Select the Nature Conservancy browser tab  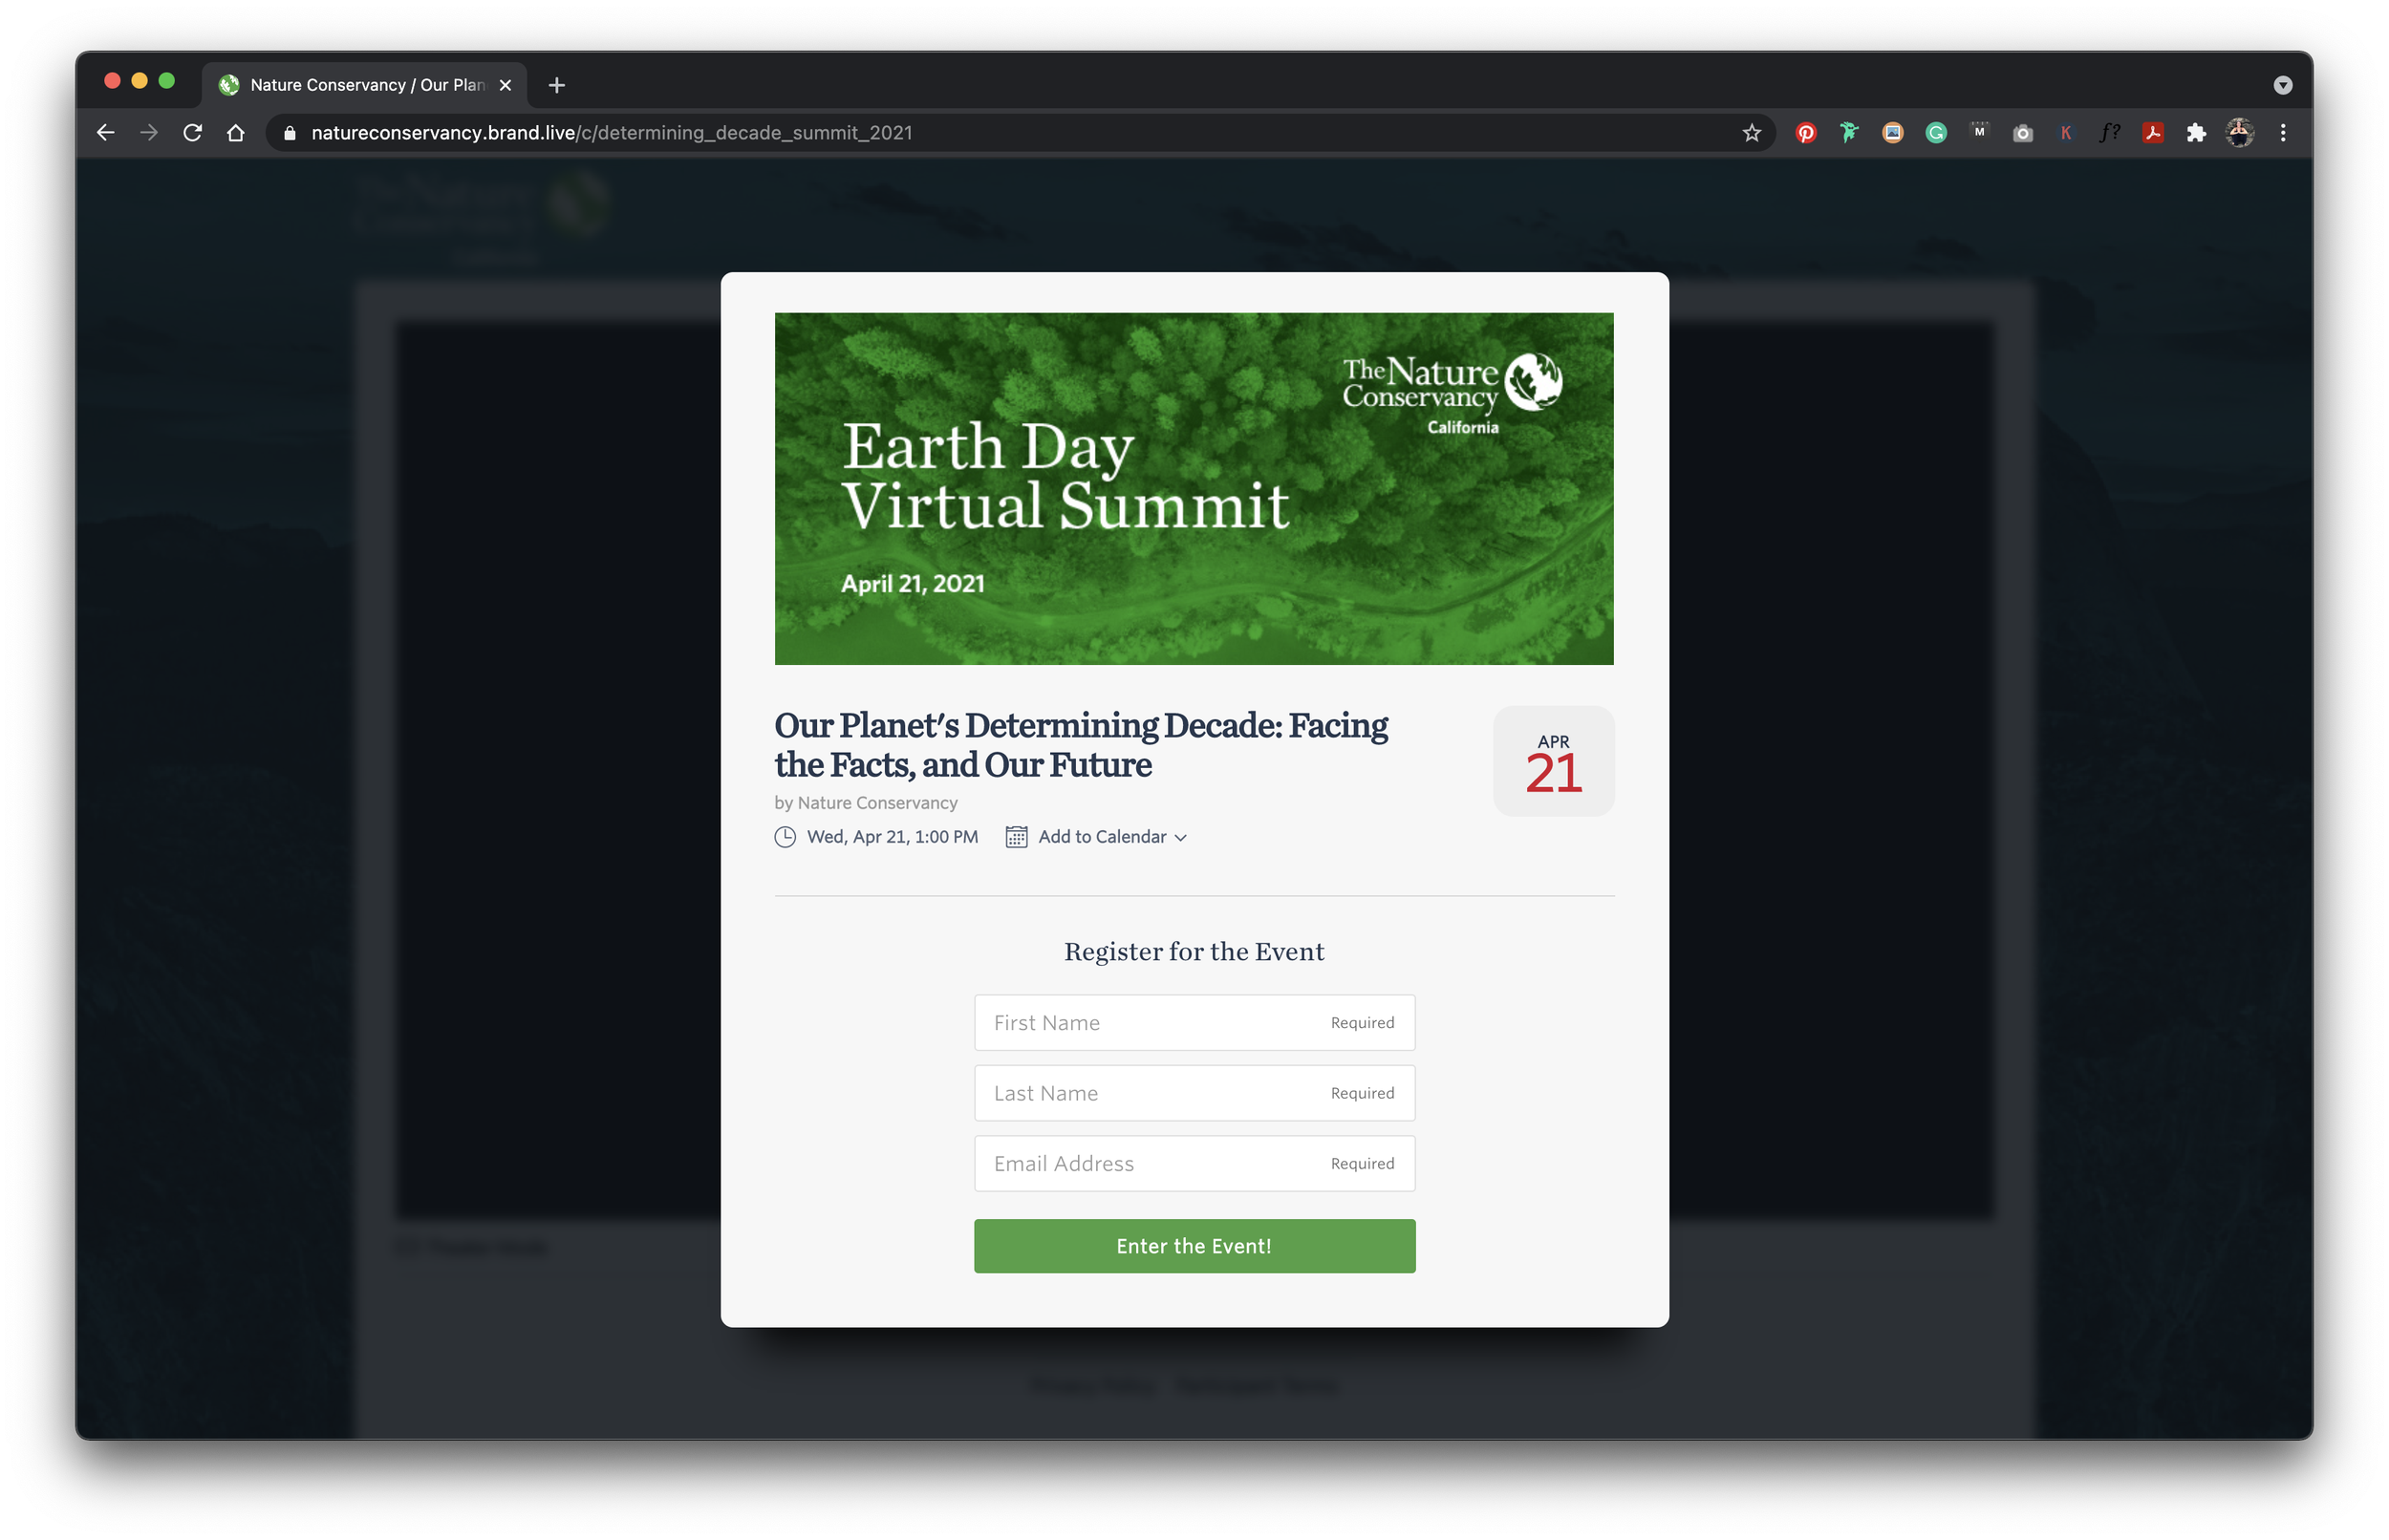[x=365, y=85]
